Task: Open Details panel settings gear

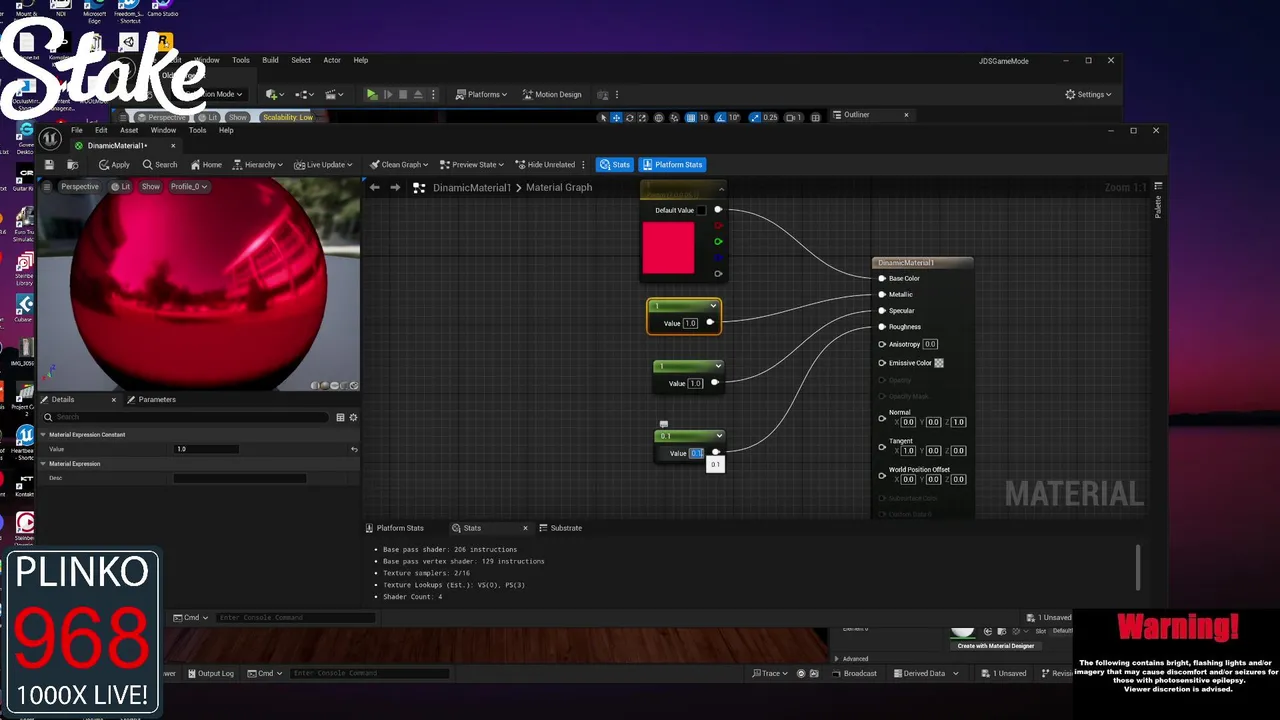Action: (x=353, y=417)
